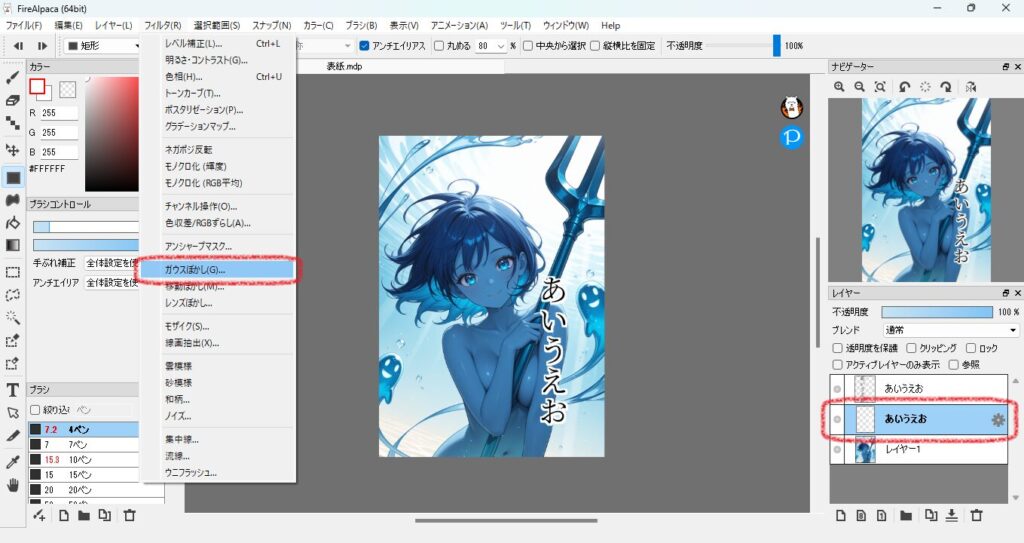Select the Text tool (T icon)
This screenshot has height=543, width=1024.
click(13, 390)
